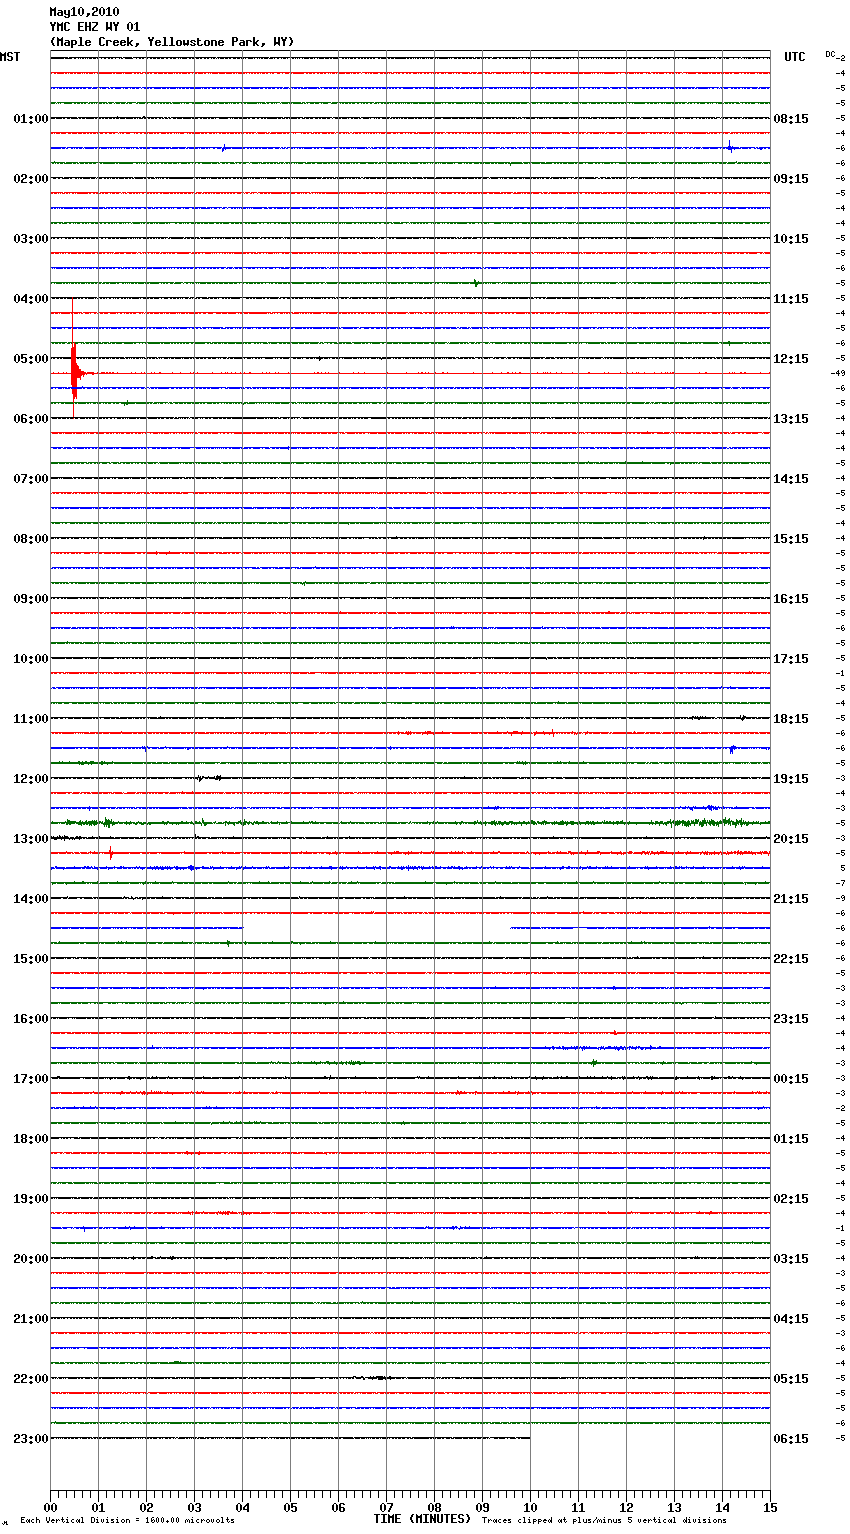This screenshot has height=1534, width=850.
Task: Click the '01:00' MST time label
Action: (x=31, y=119)
